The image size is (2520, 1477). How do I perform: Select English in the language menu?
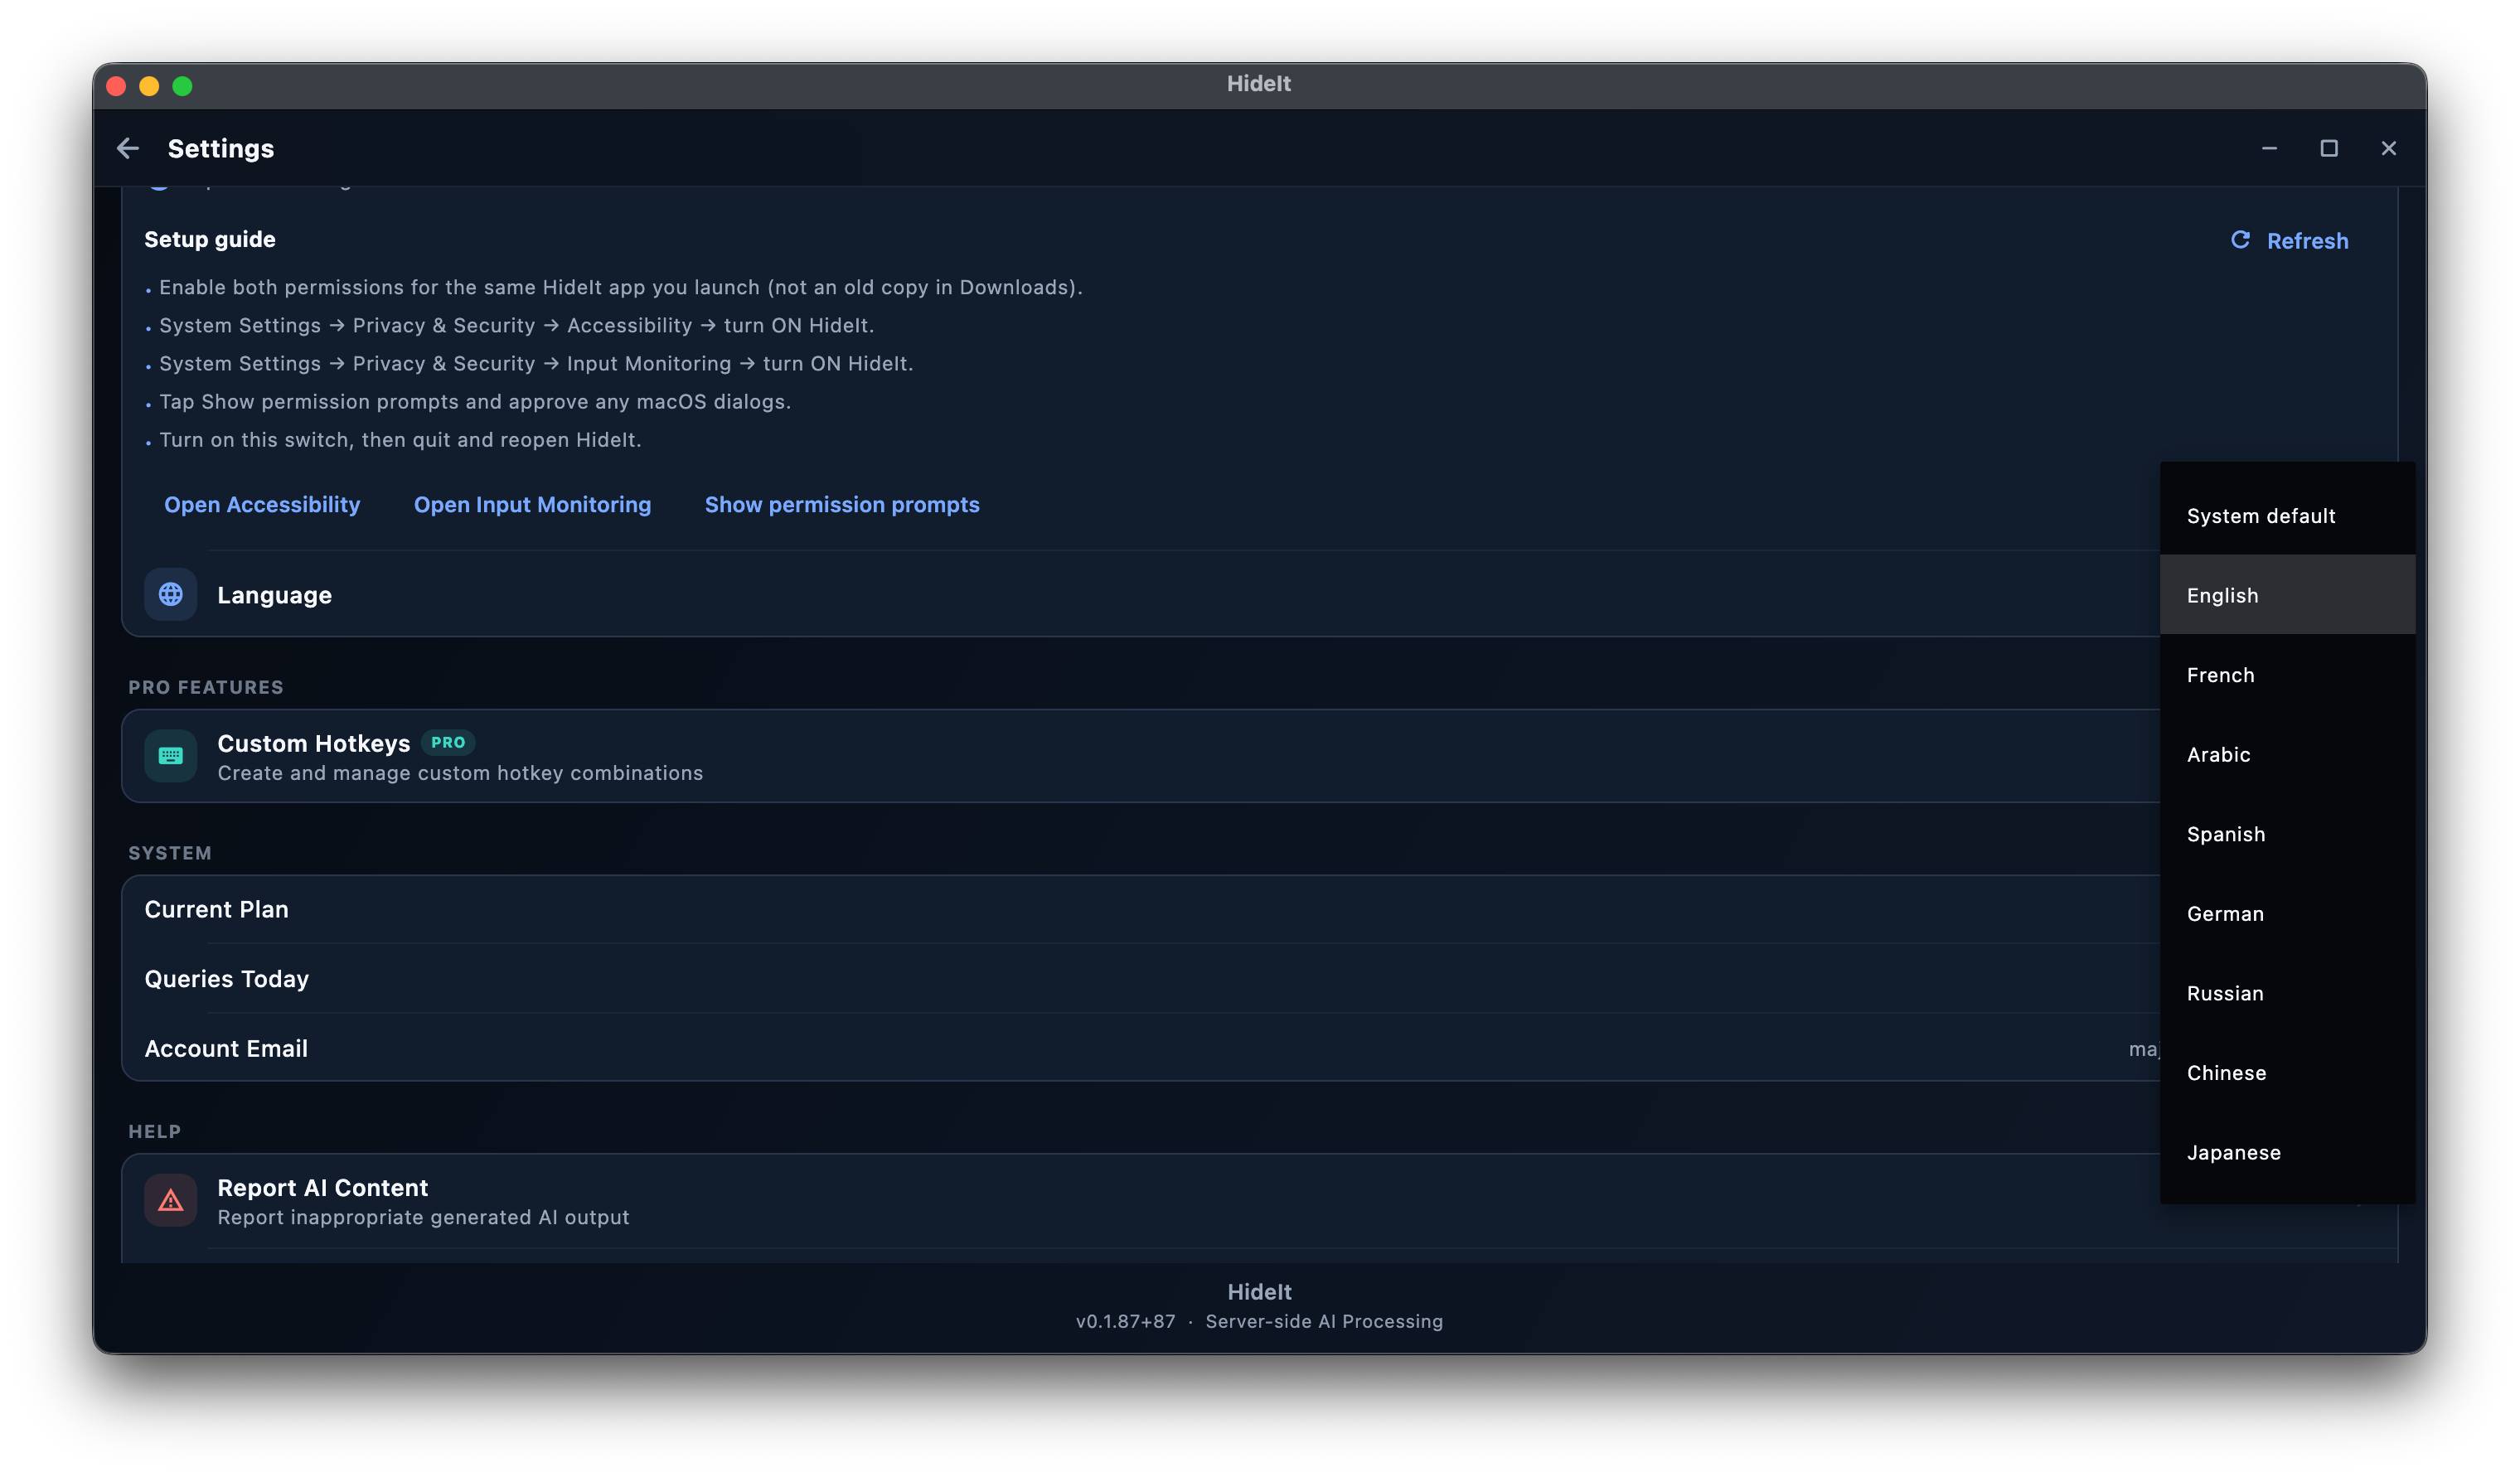click(2287, 595)
